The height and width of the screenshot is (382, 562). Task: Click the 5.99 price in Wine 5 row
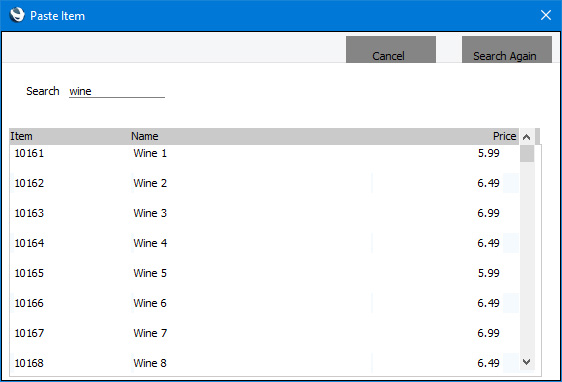point(488,273)
